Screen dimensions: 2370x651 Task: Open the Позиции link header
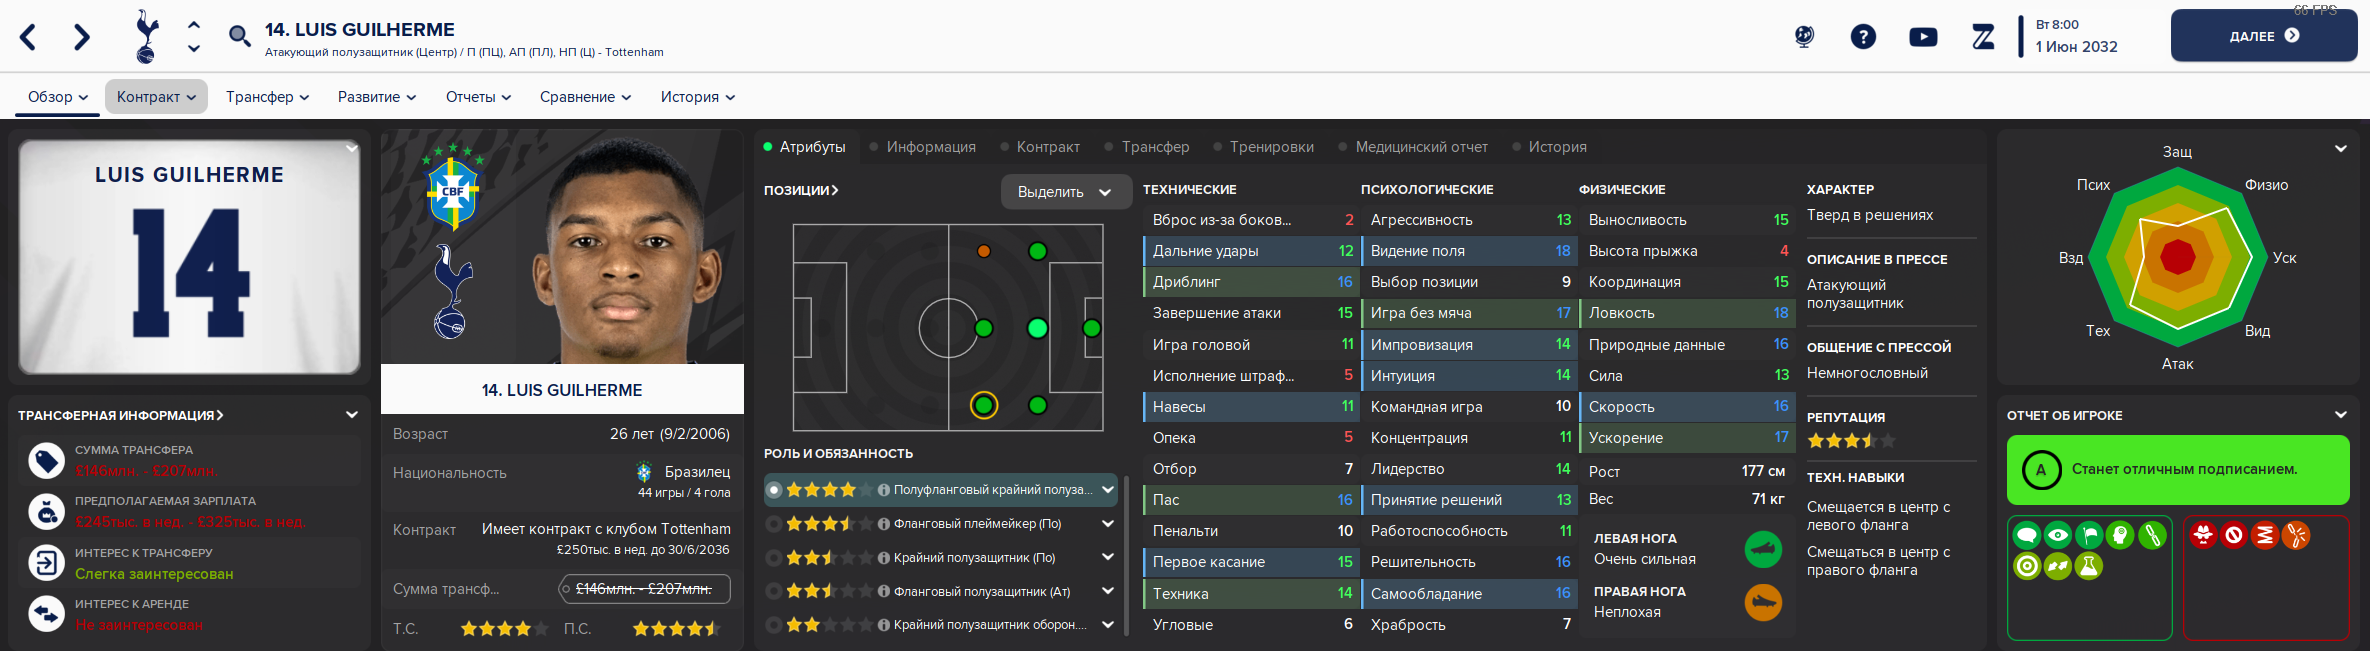coord(801,190)
